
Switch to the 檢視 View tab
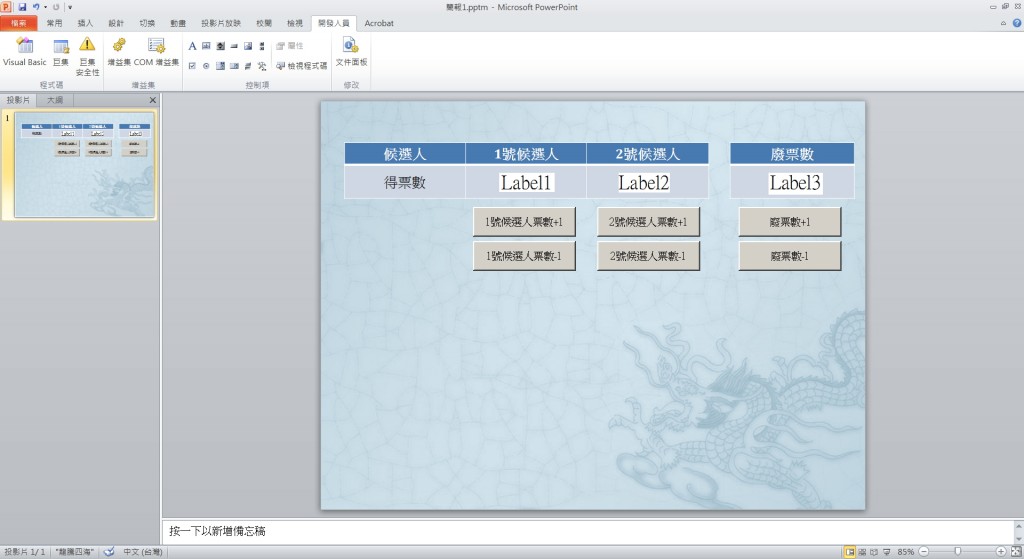point(295,23)
